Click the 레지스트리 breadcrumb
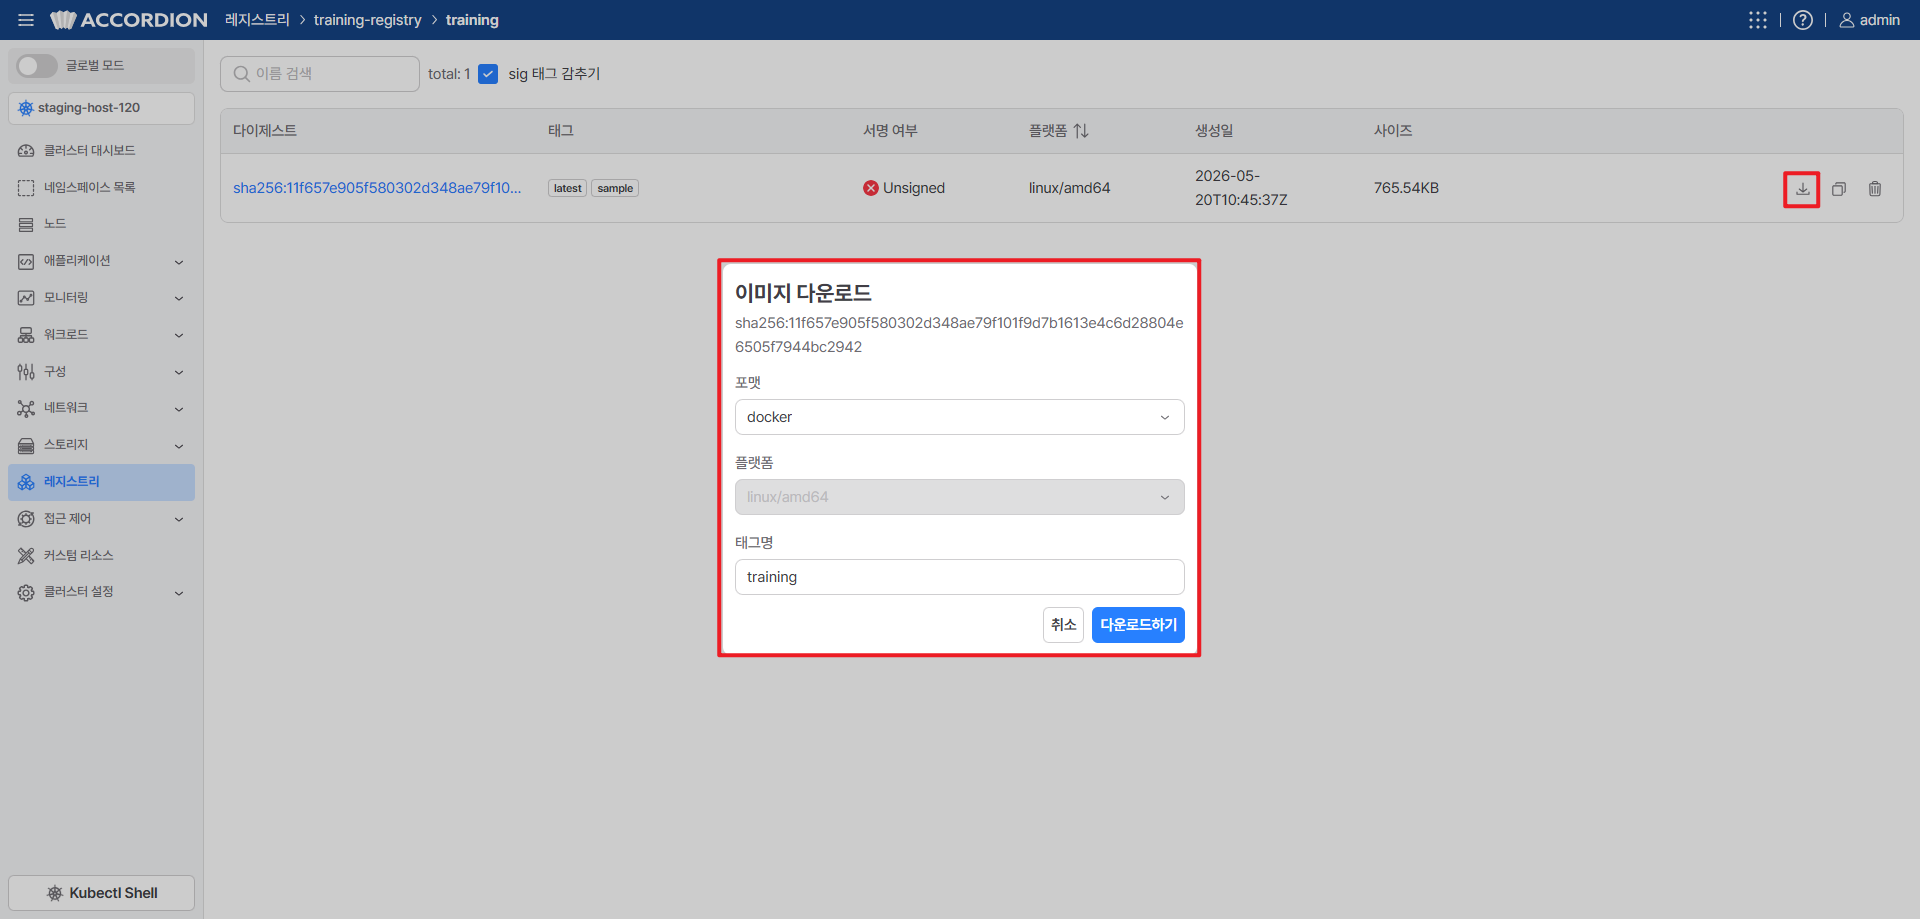 pyautogui.click(x=257, y=20)
